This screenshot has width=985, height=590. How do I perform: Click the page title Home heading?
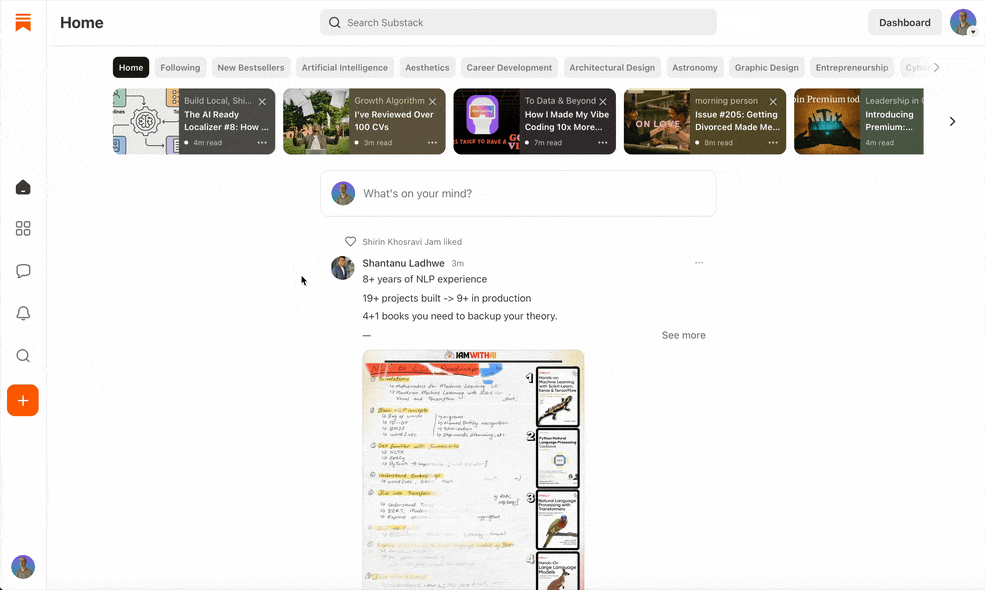(82, 23)
